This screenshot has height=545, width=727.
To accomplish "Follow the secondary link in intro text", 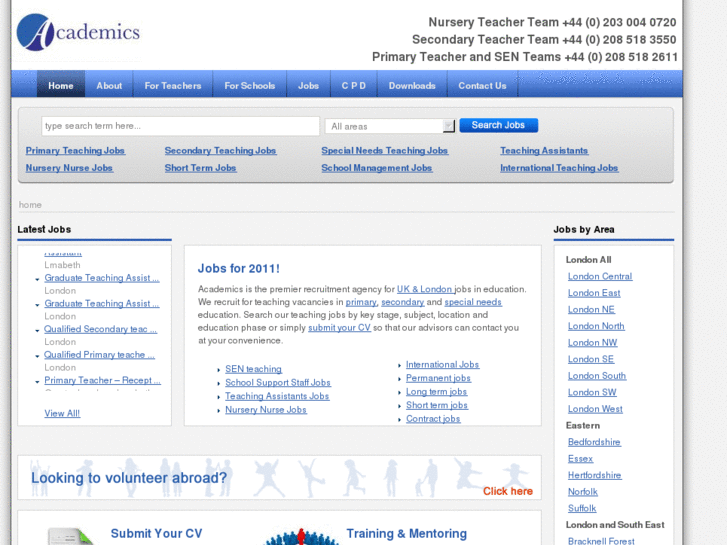I will click(x=402, y=302).
